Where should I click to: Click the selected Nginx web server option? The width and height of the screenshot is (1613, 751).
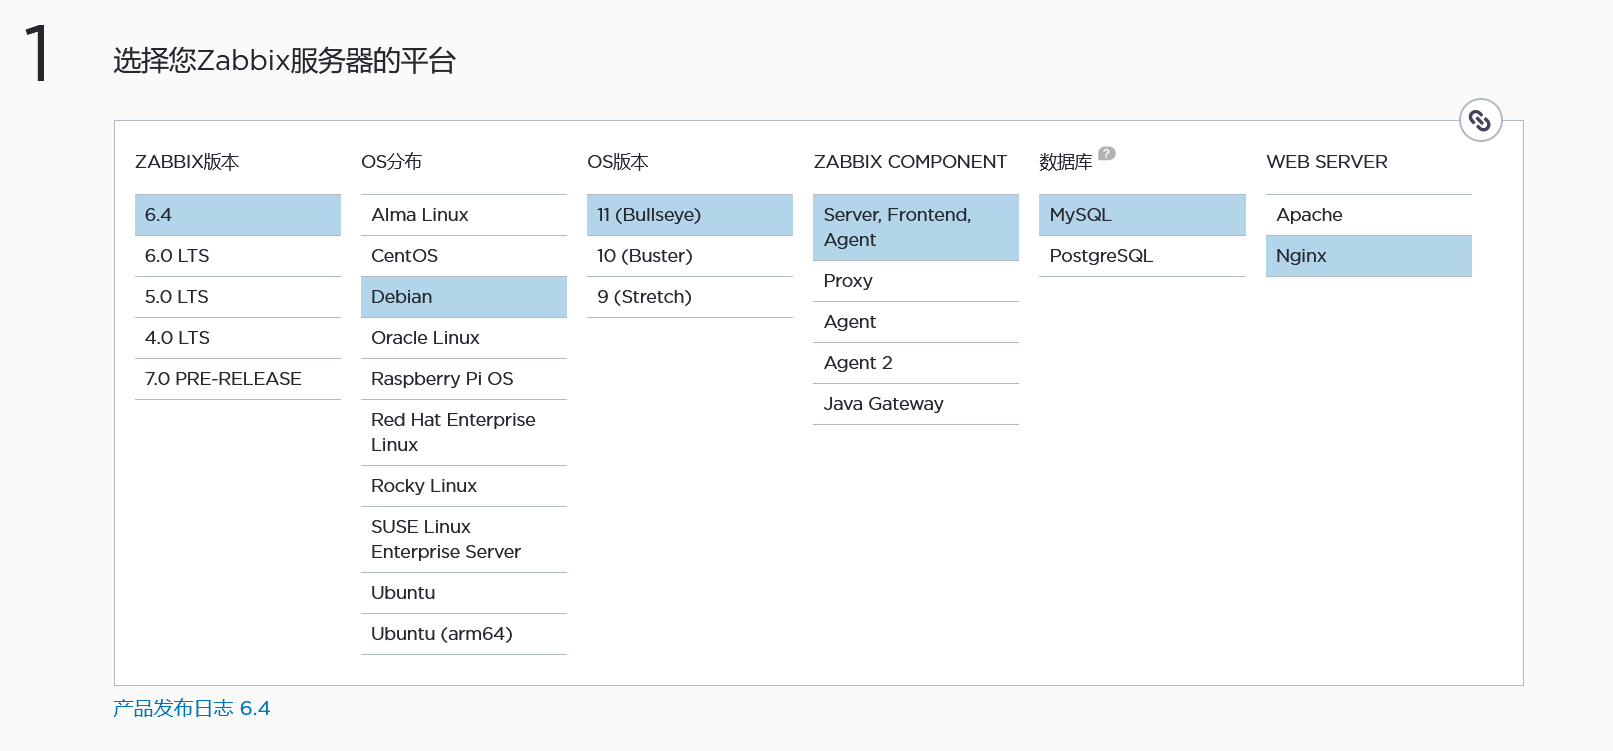click(1368, 256)
